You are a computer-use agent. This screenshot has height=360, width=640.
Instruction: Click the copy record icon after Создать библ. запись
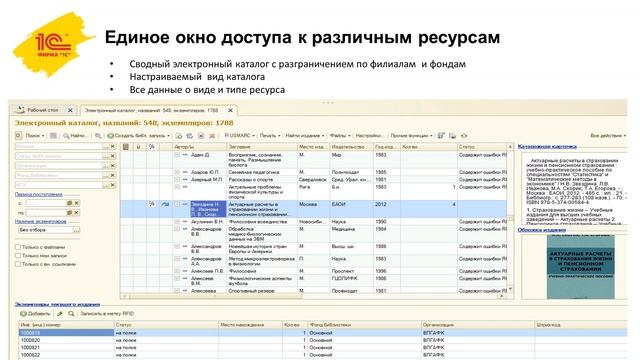(x=179, y=136)
